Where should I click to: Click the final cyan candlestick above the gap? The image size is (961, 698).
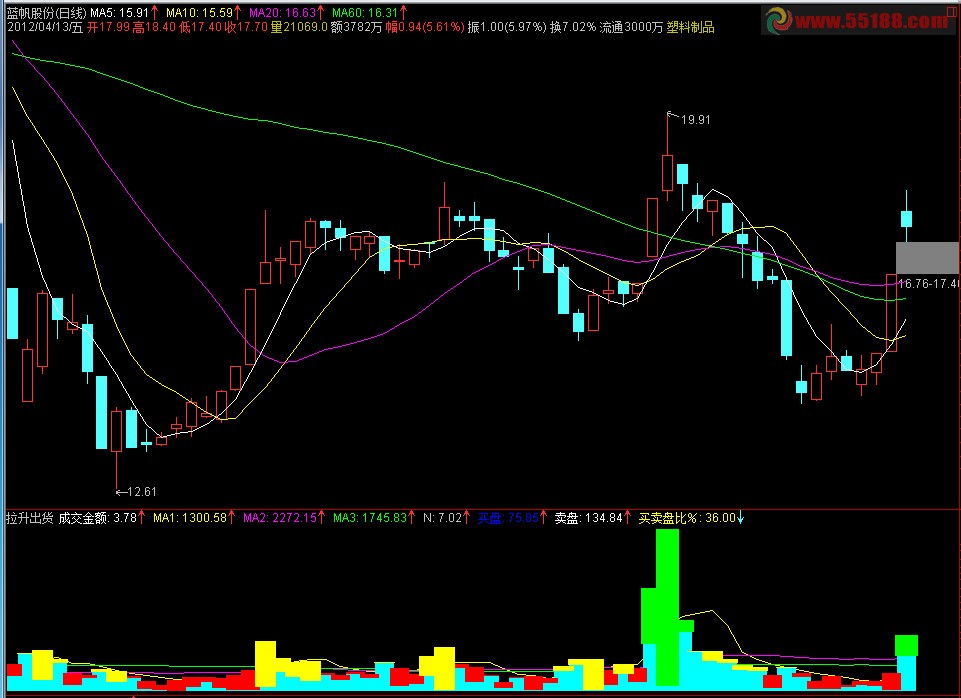pyautogui.click(x=906, y=219)
